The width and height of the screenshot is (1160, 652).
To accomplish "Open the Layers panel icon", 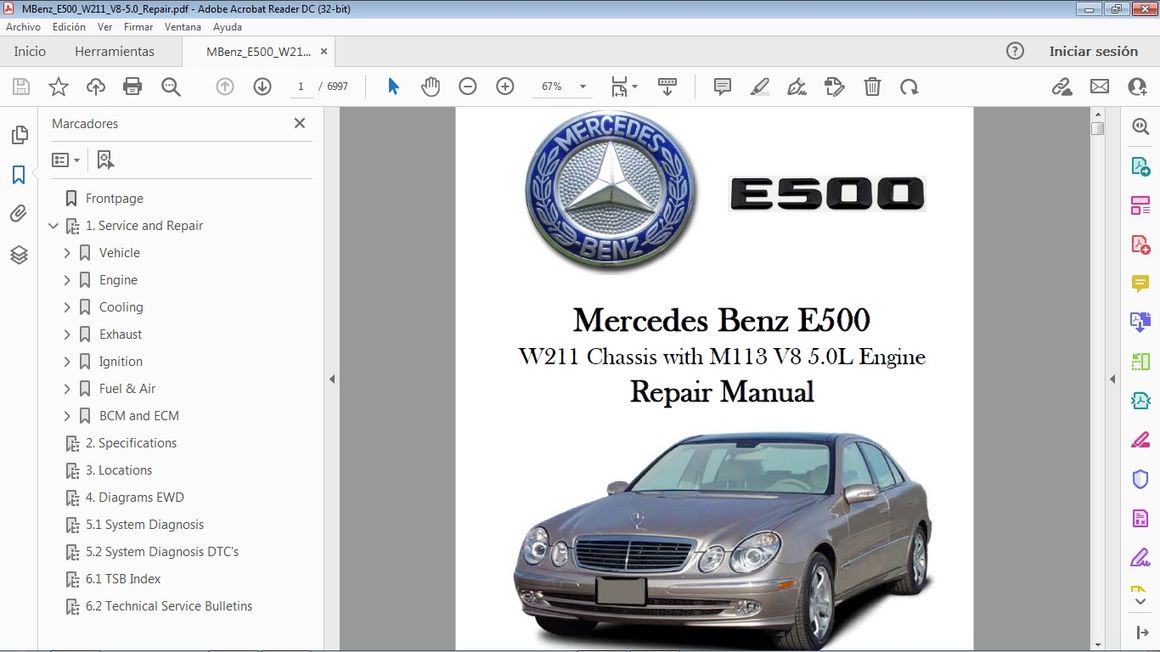I will point(18,255).
